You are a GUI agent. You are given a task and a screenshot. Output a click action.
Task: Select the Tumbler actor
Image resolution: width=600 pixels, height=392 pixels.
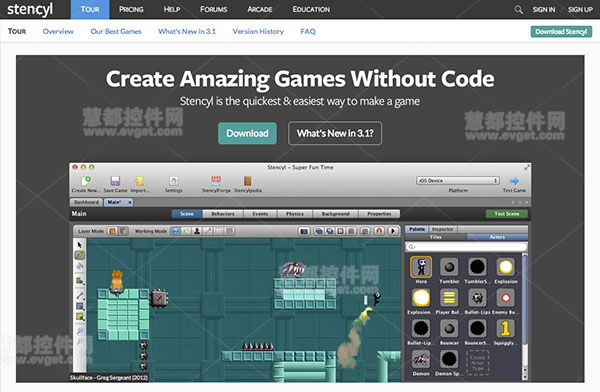coord(449,267)
